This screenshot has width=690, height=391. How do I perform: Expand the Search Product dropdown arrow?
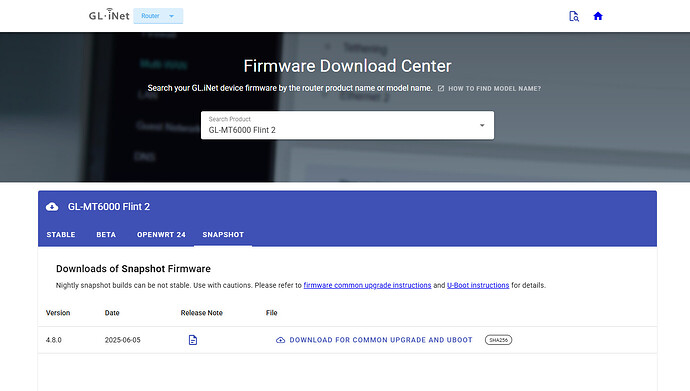coord(482,125)
